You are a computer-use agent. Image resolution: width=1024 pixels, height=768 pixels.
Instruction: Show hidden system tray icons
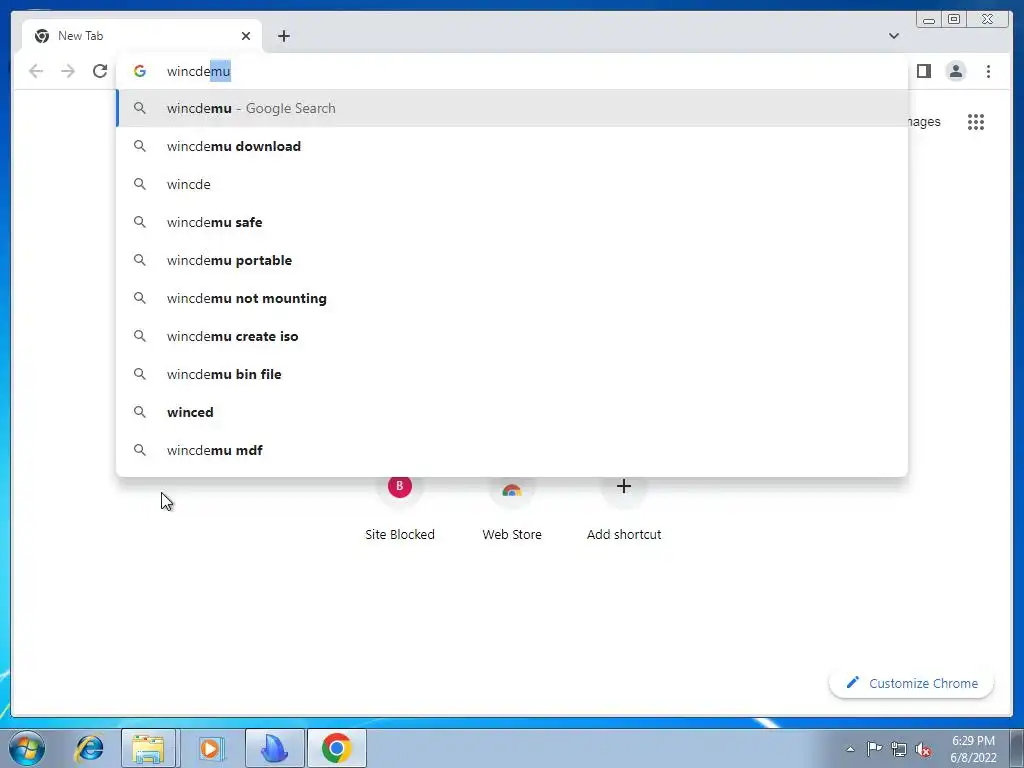(x=850, y=749)
